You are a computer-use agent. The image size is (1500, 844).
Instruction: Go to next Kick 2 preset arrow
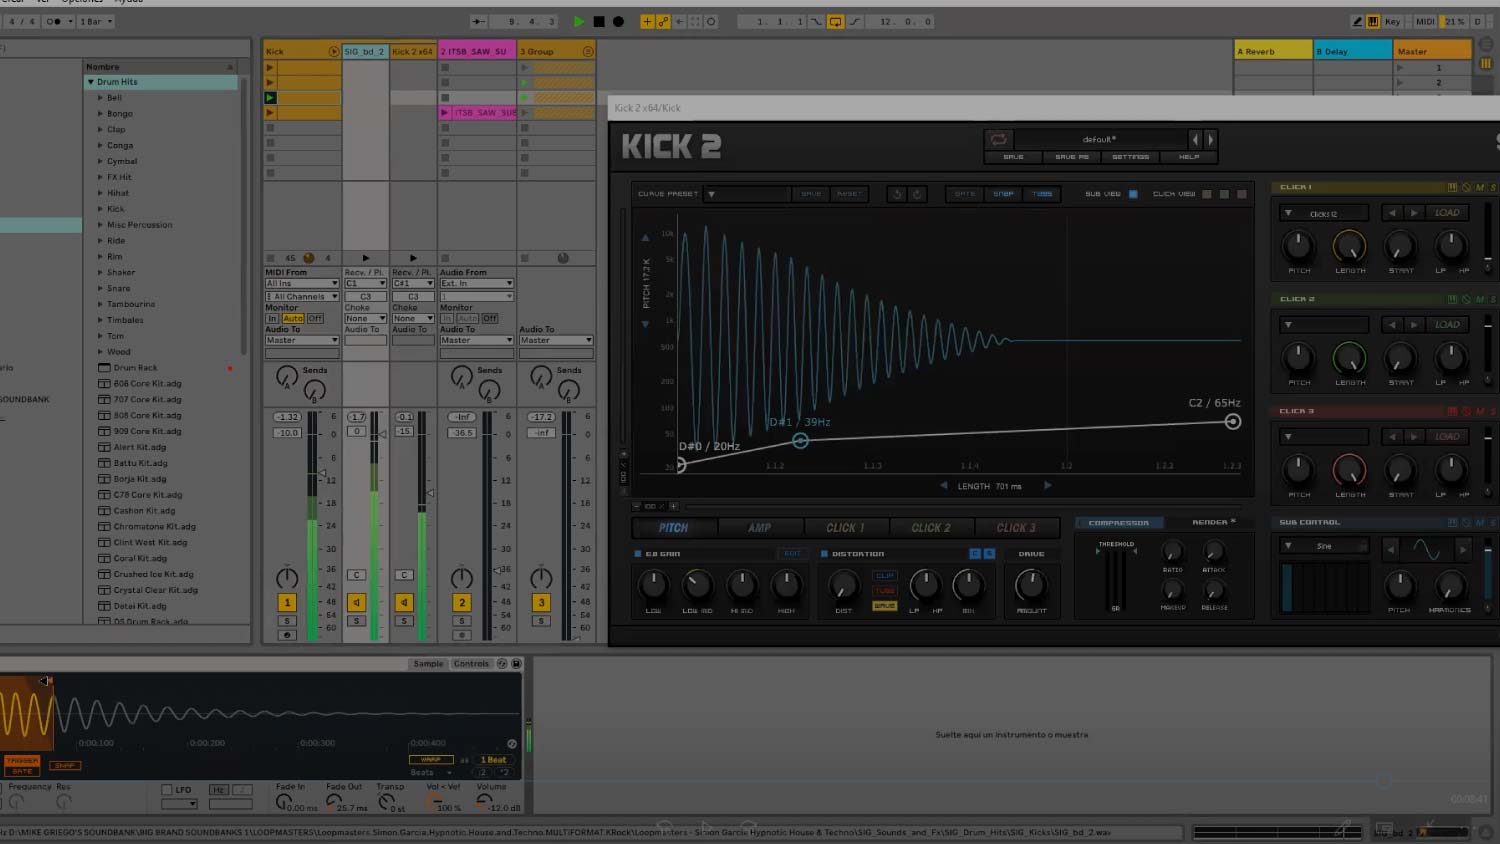coord(1210,140)
